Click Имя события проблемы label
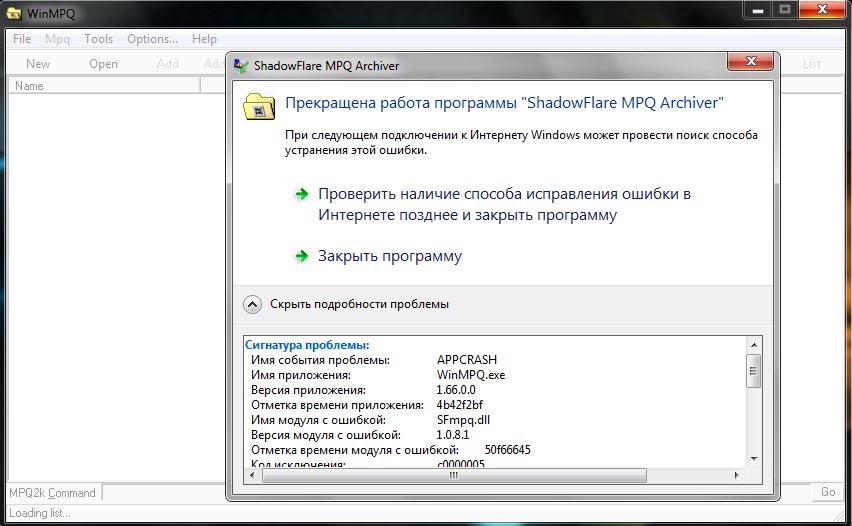 (x=320, y=360)
